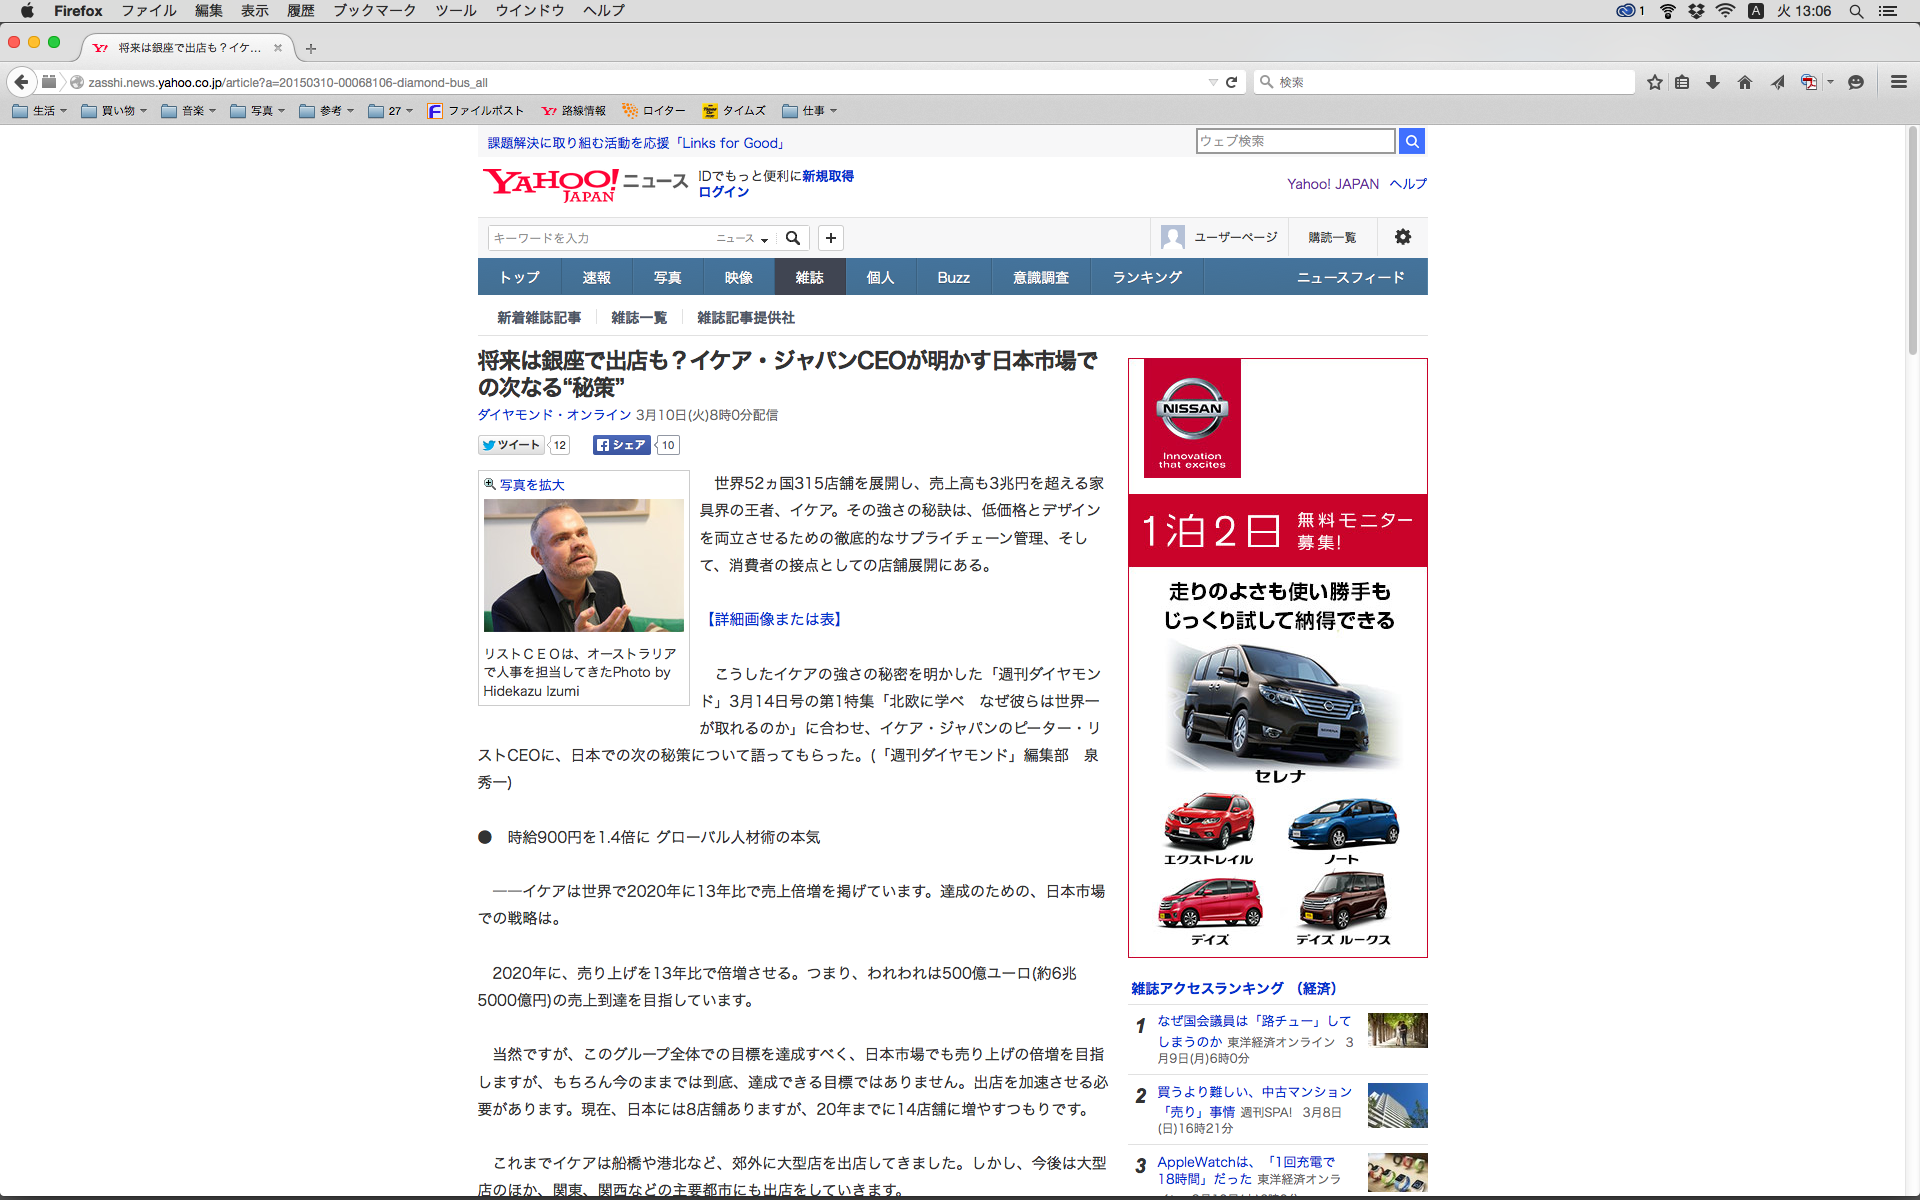Click the browser back arrow button
This screenshot has height=1200, width=1920.
click(x=21, y=82)
